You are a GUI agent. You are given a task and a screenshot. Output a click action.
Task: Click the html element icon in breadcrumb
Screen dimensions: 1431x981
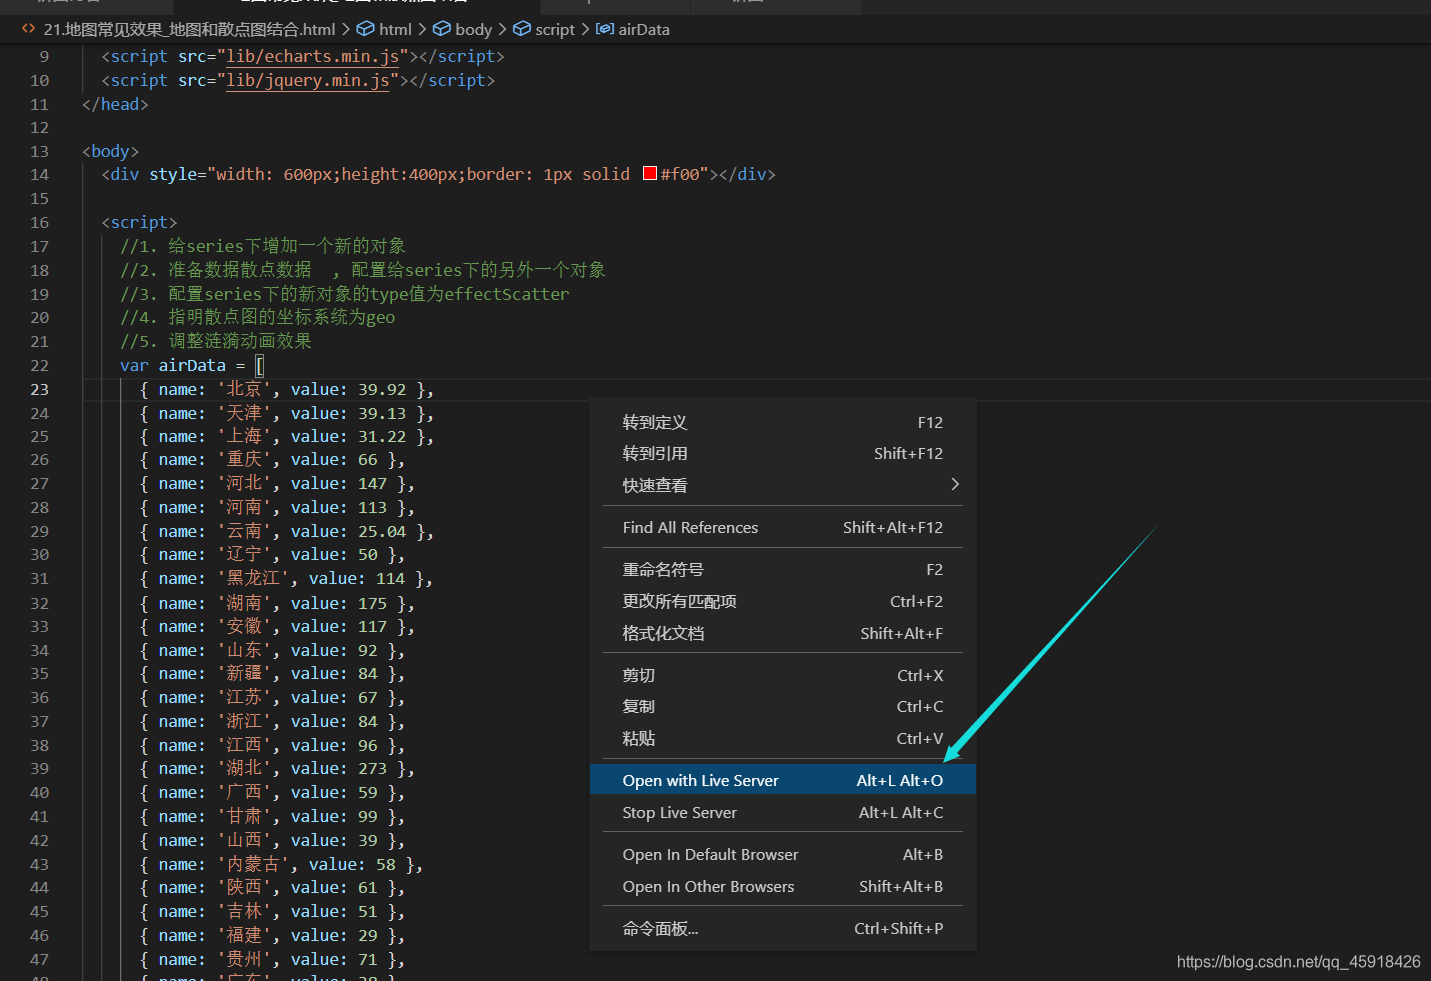point(366,29)
